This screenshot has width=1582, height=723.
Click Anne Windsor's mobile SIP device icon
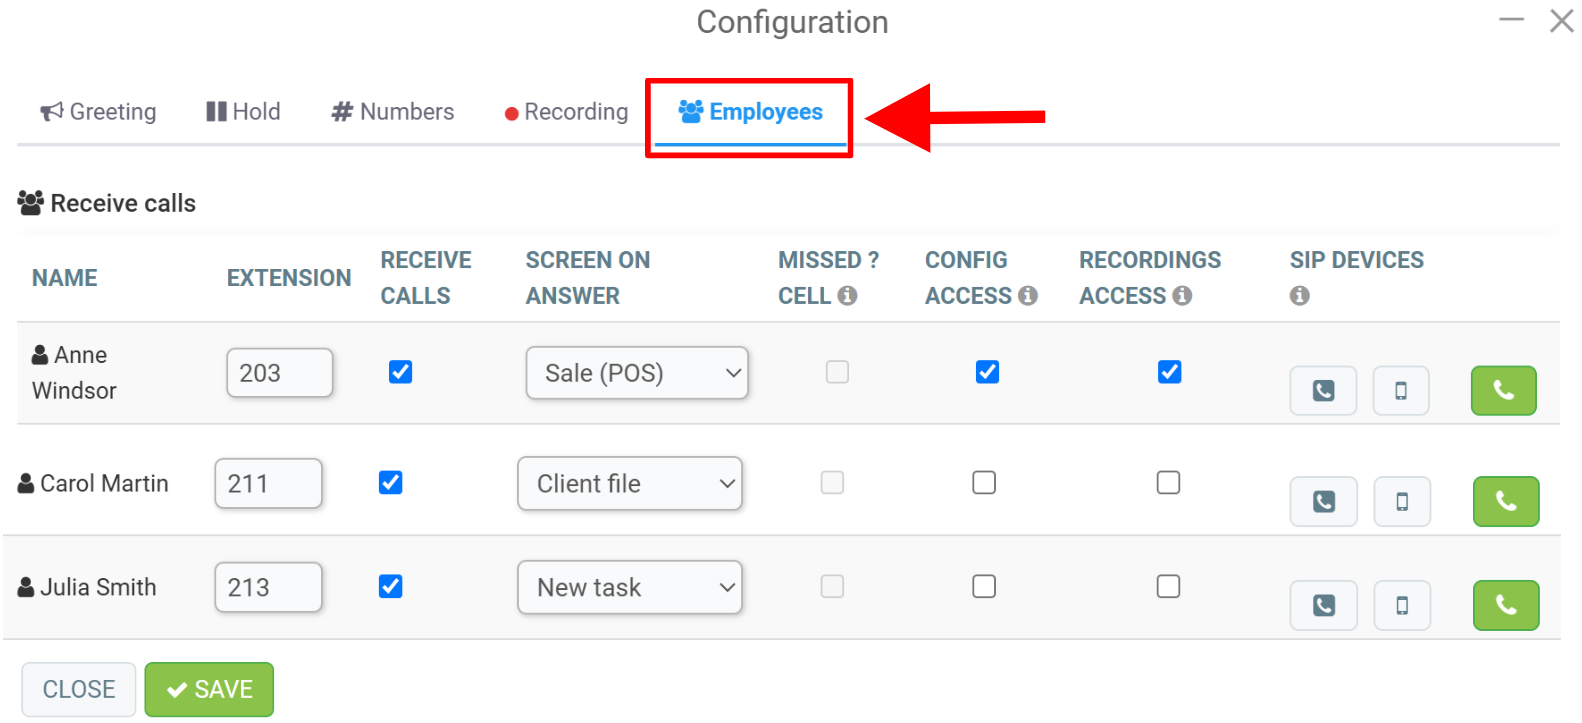coord(1400,390)
